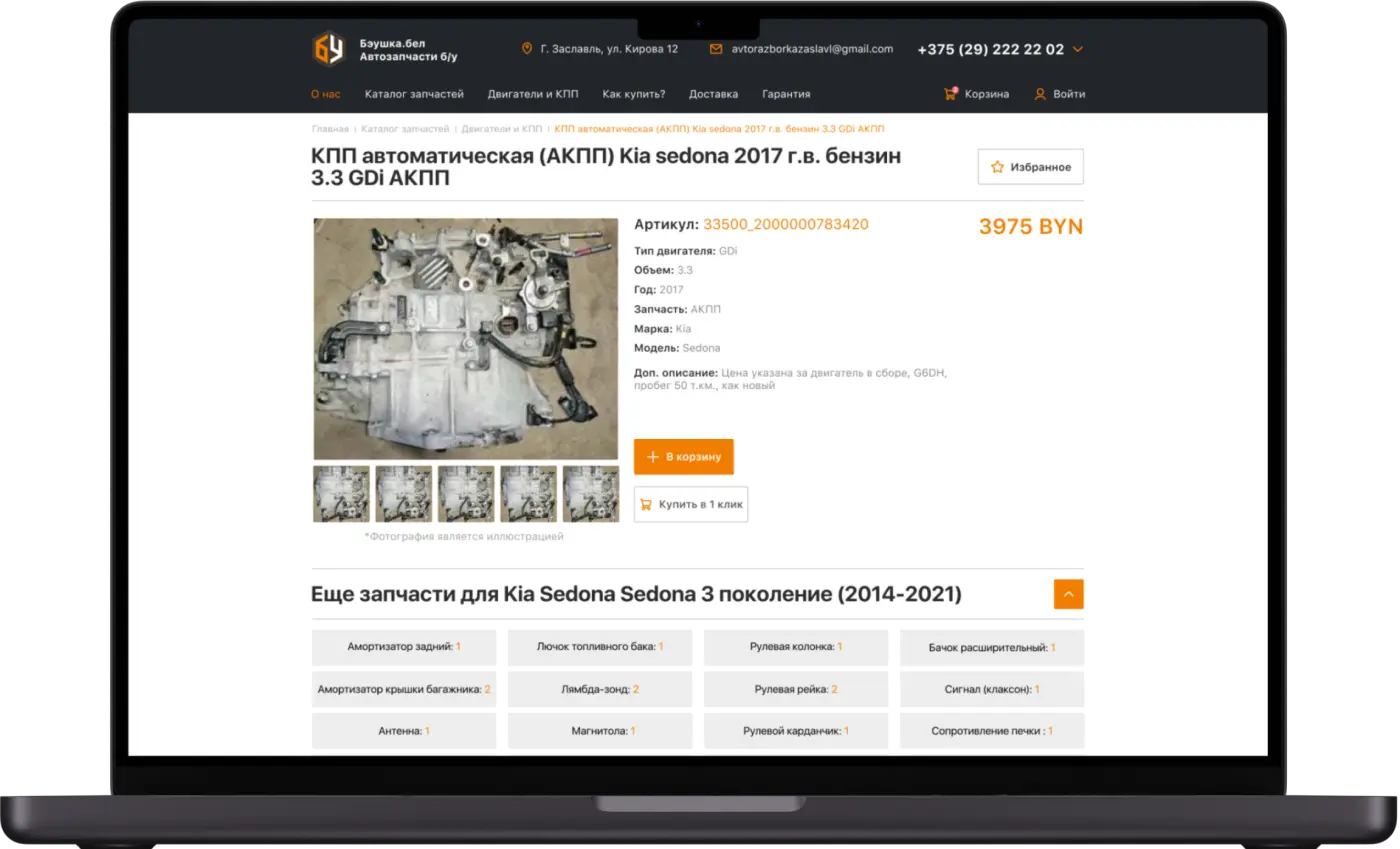Open the Доставка menu item

click(714, 94)
